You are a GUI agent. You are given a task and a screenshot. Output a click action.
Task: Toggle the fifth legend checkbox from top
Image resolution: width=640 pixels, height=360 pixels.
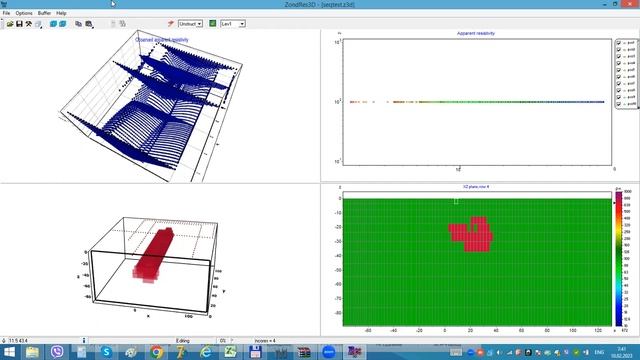click(619, 70)
